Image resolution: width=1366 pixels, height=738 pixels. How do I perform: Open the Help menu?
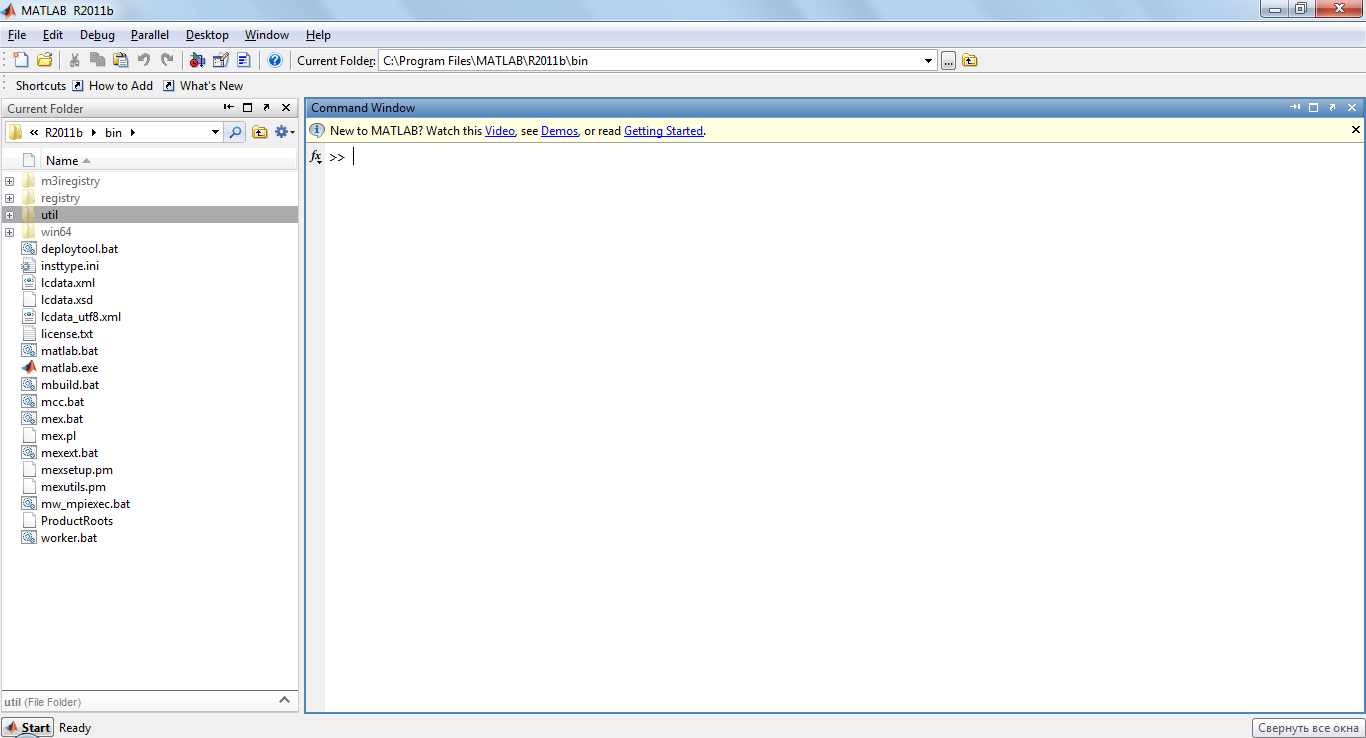(318, 35)
